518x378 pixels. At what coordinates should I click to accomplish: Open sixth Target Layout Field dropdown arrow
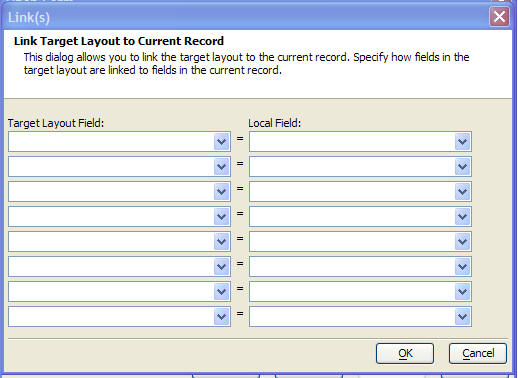coord(222,267)
